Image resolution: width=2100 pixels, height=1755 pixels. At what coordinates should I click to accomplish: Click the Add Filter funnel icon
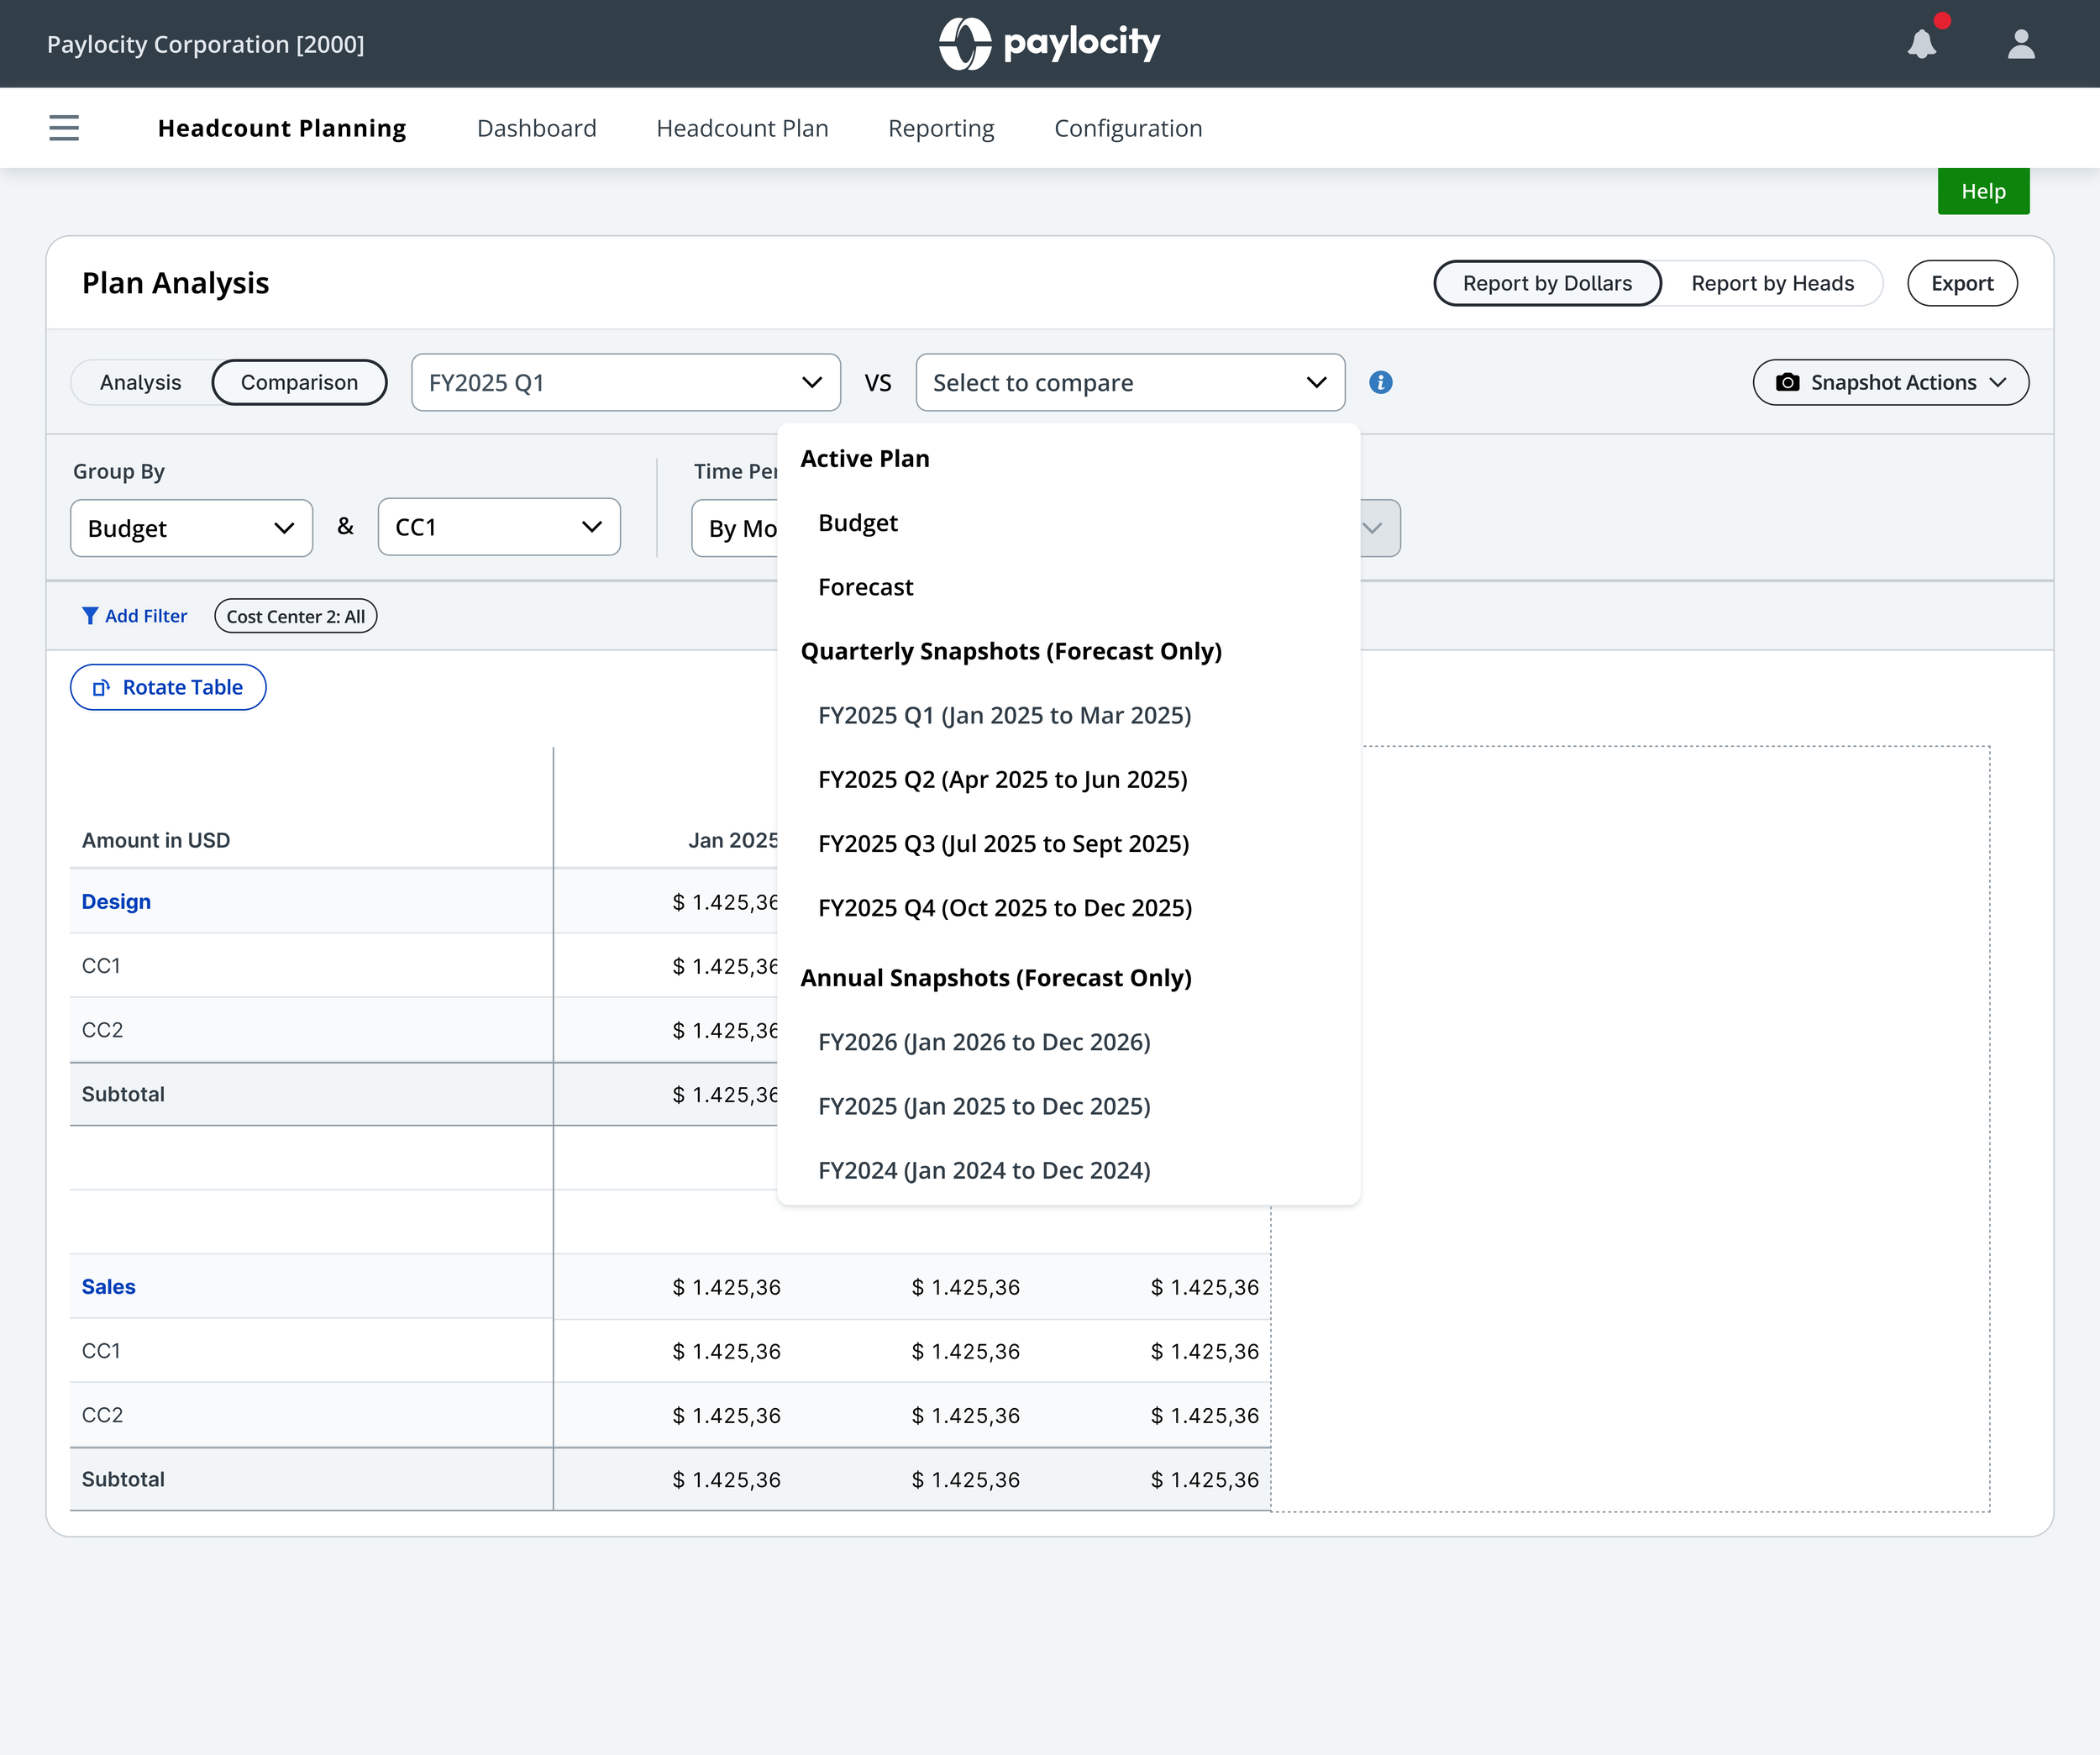point(90,616)
